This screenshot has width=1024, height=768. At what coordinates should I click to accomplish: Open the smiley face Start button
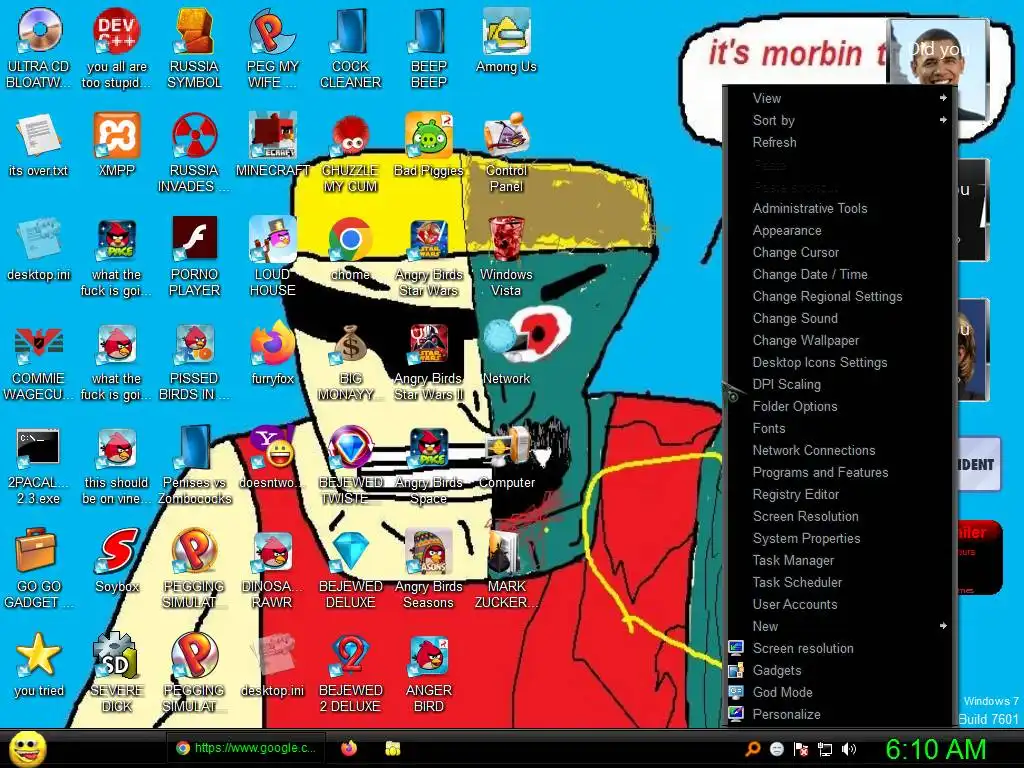click(27, 748)
